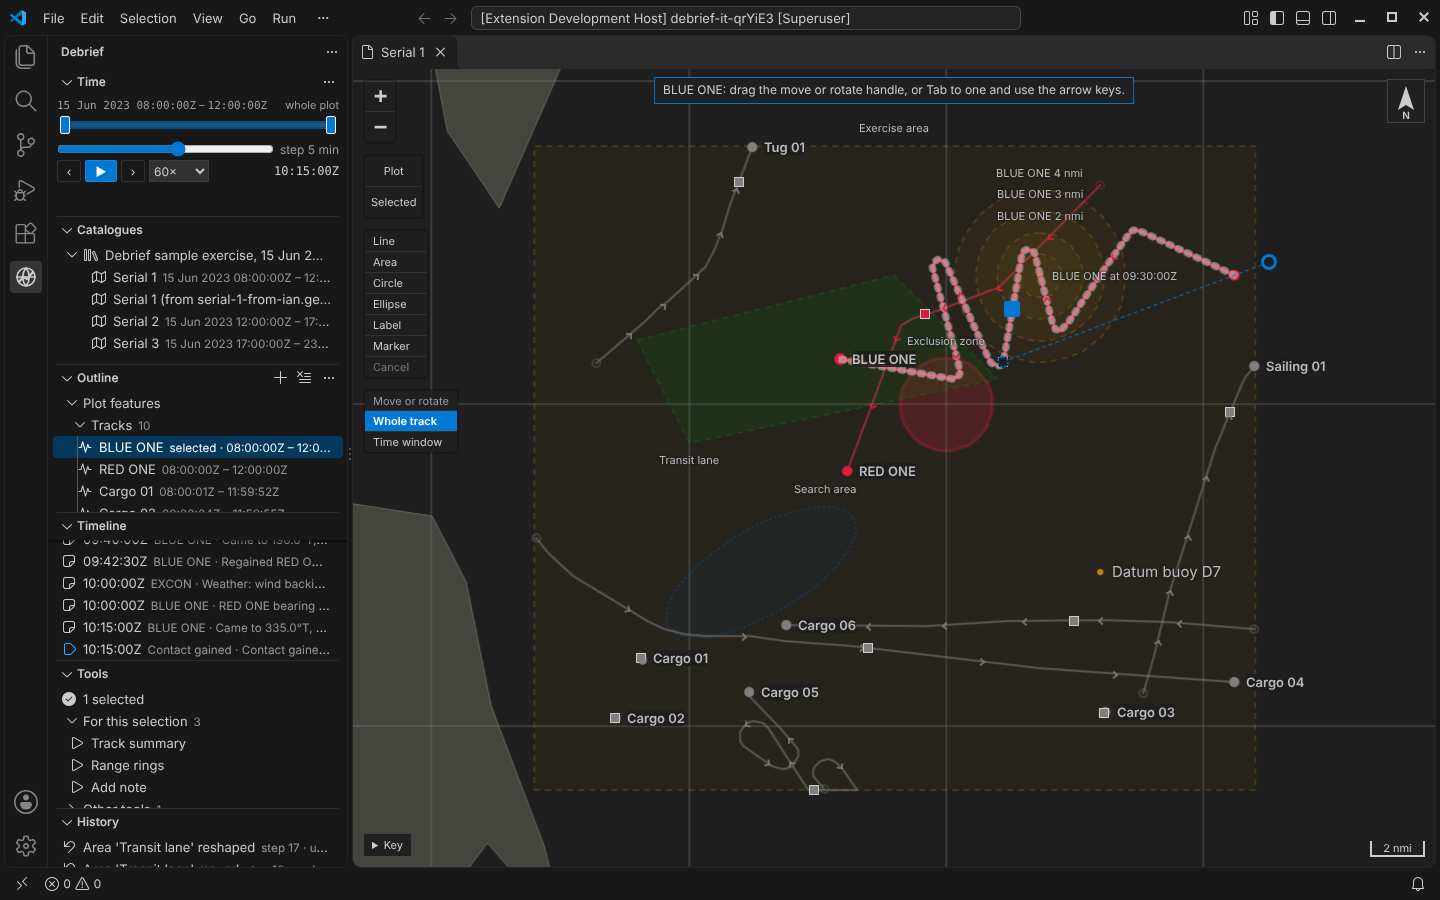
Task: Go back with the navigation arrow
Action: pos(424,18)
